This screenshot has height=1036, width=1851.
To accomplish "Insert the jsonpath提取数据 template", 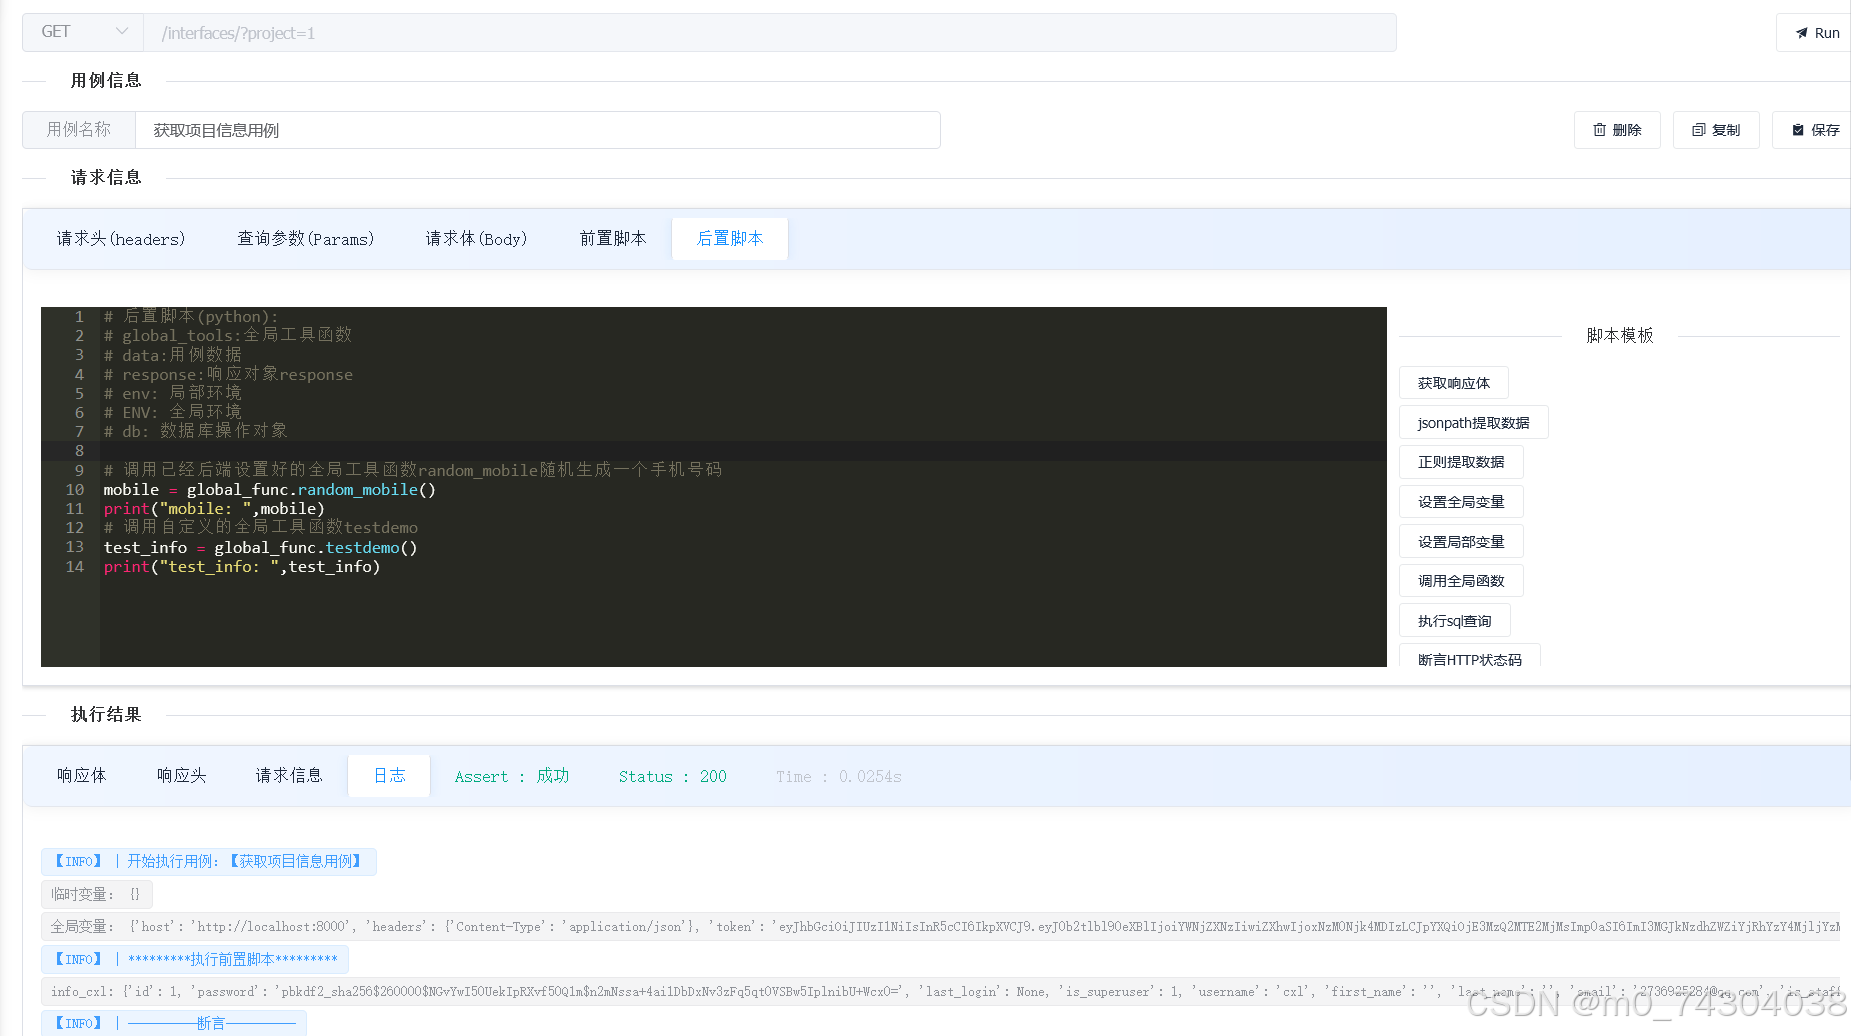I will pyautogui.click(x=1472, y=422).
